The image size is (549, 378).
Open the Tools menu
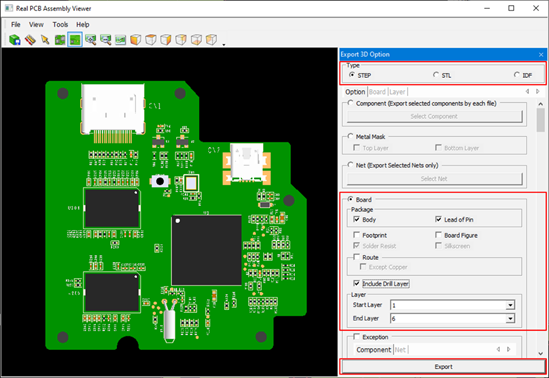pyautogui.click(x=60, y=24)
